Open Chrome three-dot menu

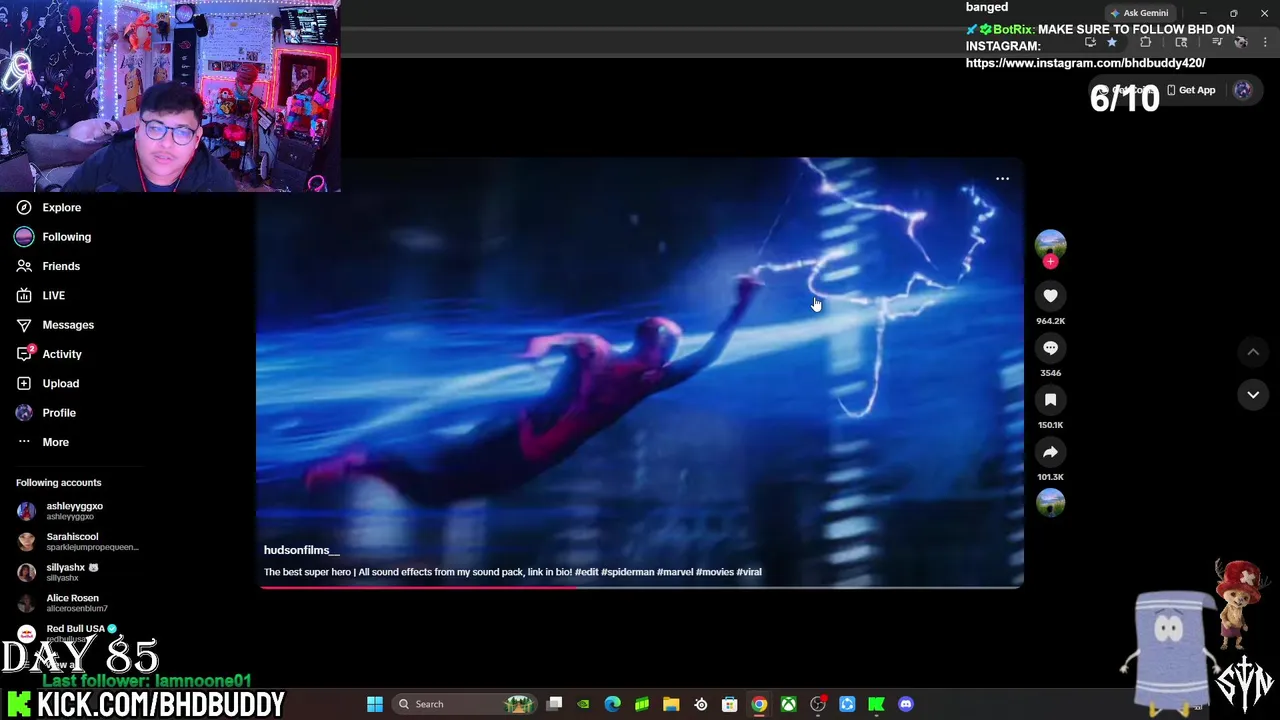[x=1266, y=42]
